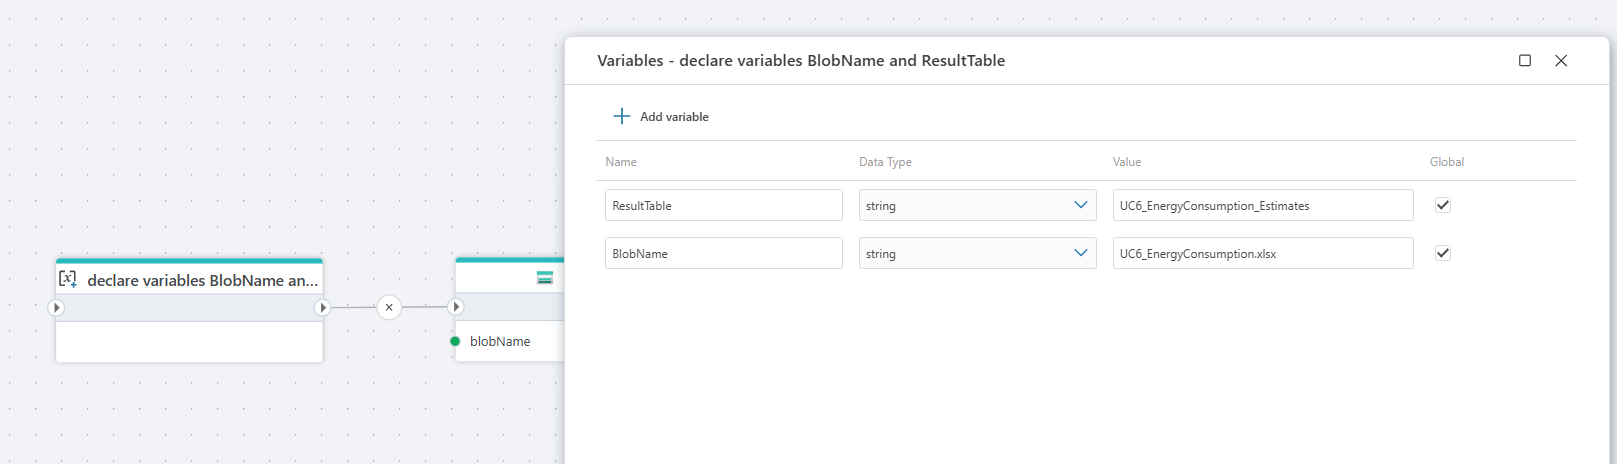Close the Variables panel
1617x464 pixels.
1561,60
